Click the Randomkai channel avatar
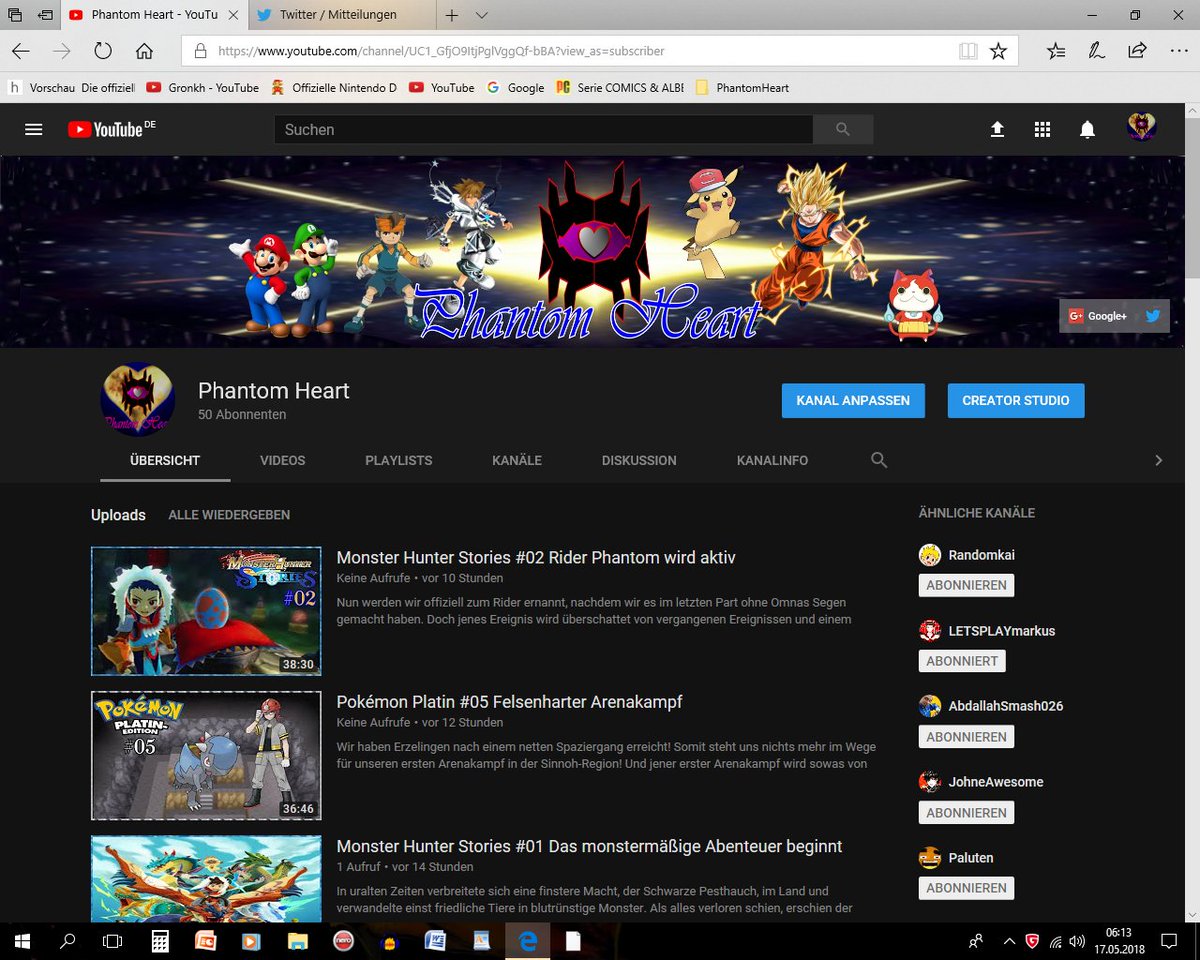 tap(930, 555)
